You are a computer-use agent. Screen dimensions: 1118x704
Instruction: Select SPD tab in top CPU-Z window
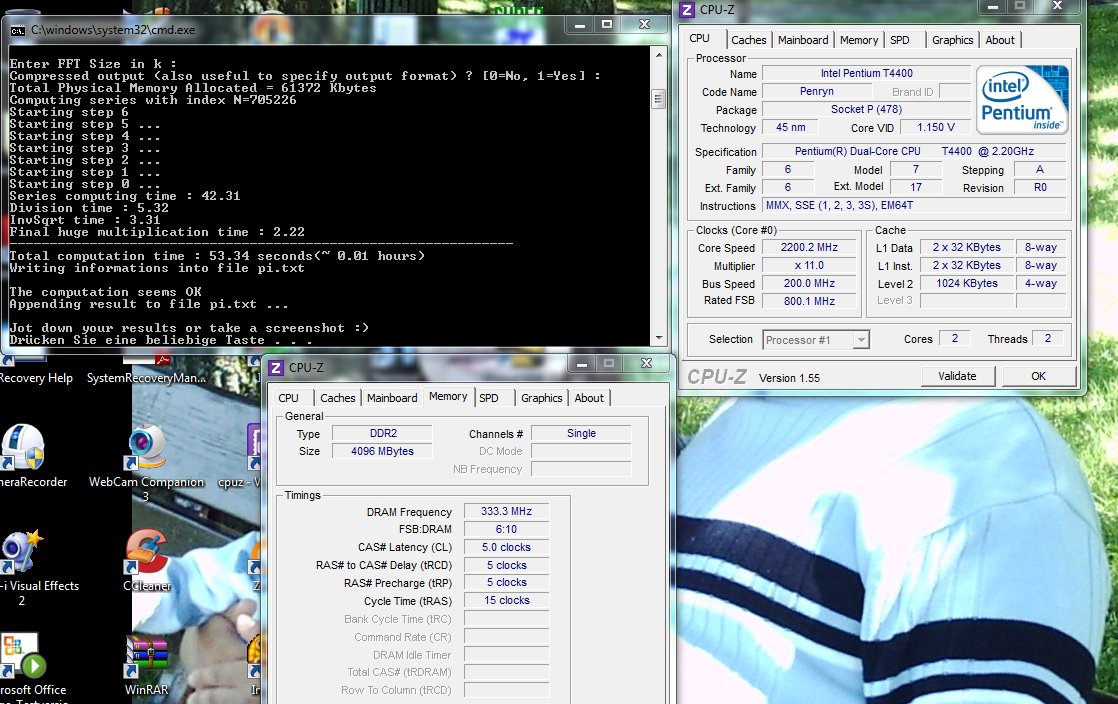[x=900, y=40]
